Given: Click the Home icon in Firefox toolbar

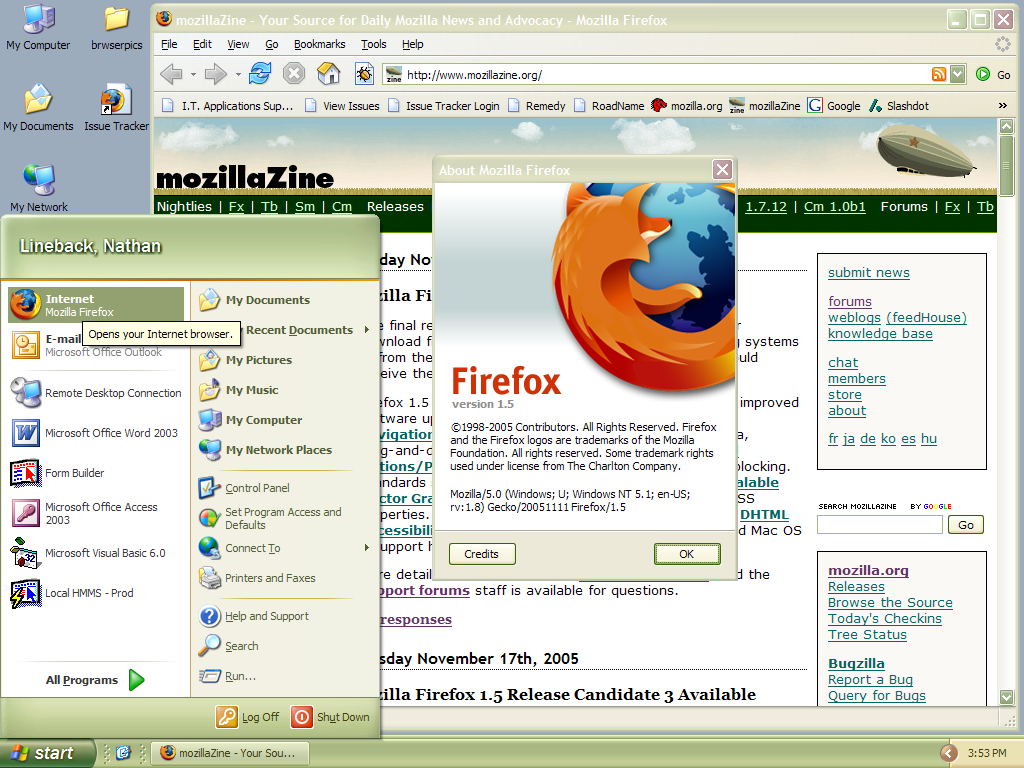Looking at the screenshot, I should tap(328, 73).
